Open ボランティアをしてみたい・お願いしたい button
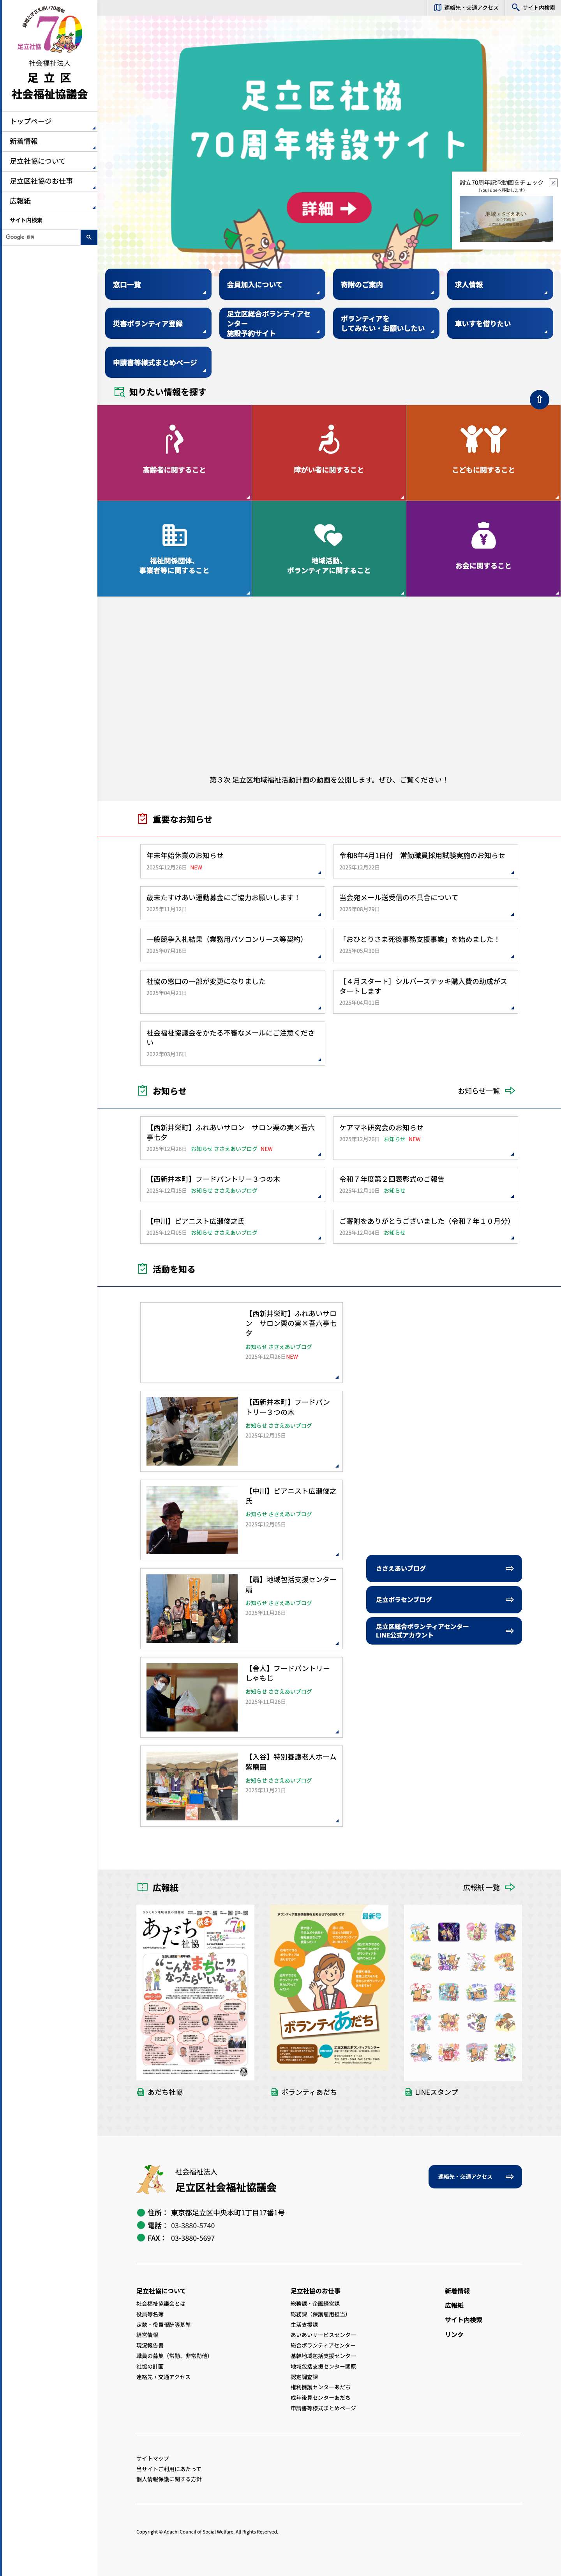Viewport: 561px width, 2576px height. tap(386, 323)
